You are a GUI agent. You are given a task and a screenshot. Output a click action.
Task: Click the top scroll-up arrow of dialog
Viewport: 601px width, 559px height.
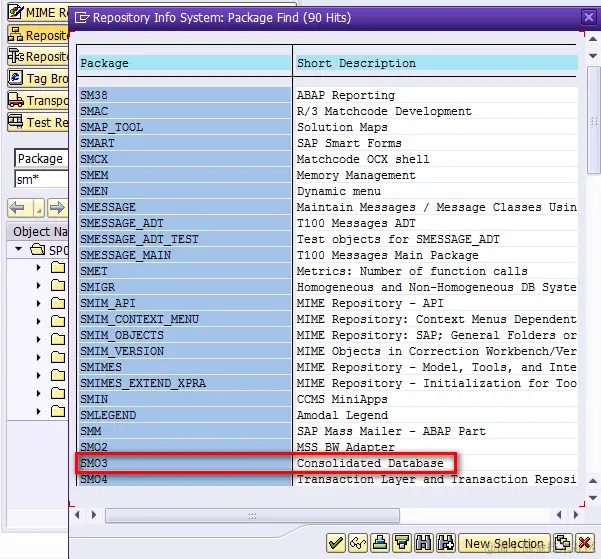tap(593, 39)
